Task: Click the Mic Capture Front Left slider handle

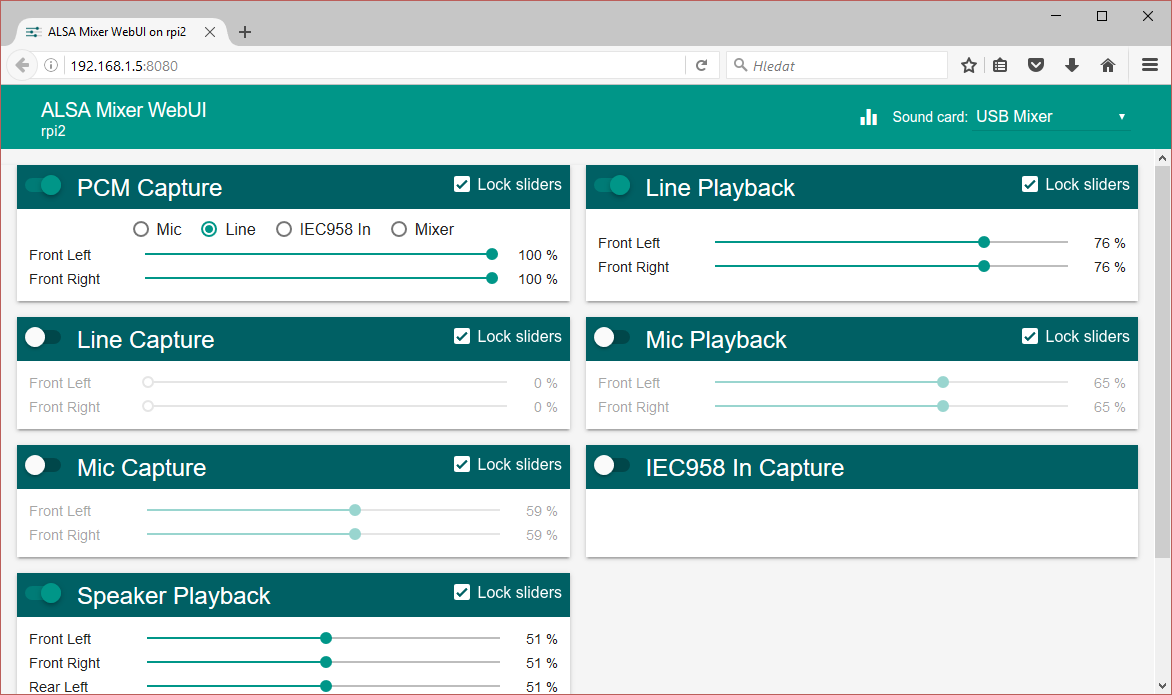Action: (355, 510)
